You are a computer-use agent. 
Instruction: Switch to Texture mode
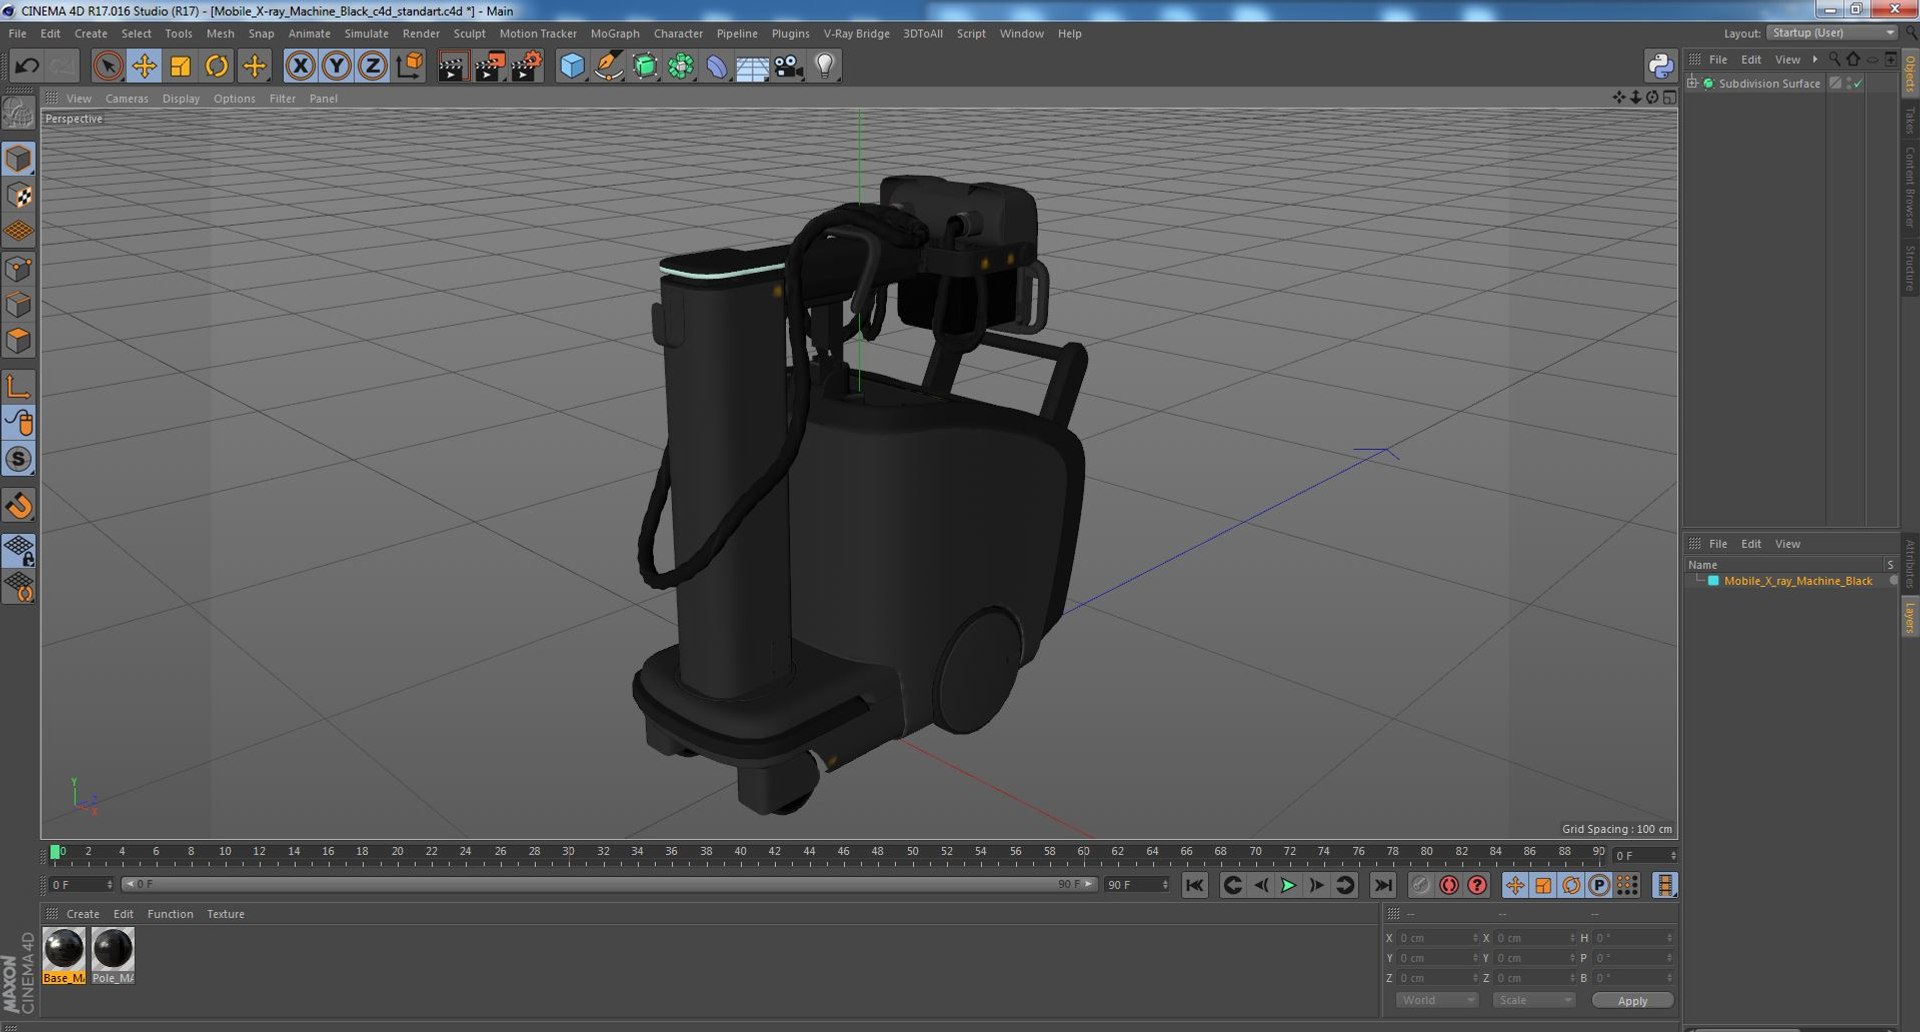(18, 195)
